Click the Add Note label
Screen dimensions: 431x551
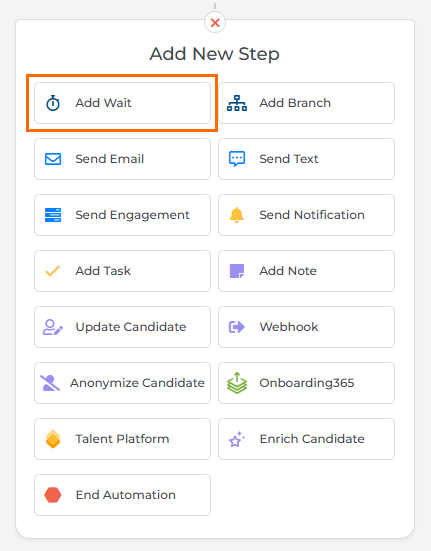288,271
